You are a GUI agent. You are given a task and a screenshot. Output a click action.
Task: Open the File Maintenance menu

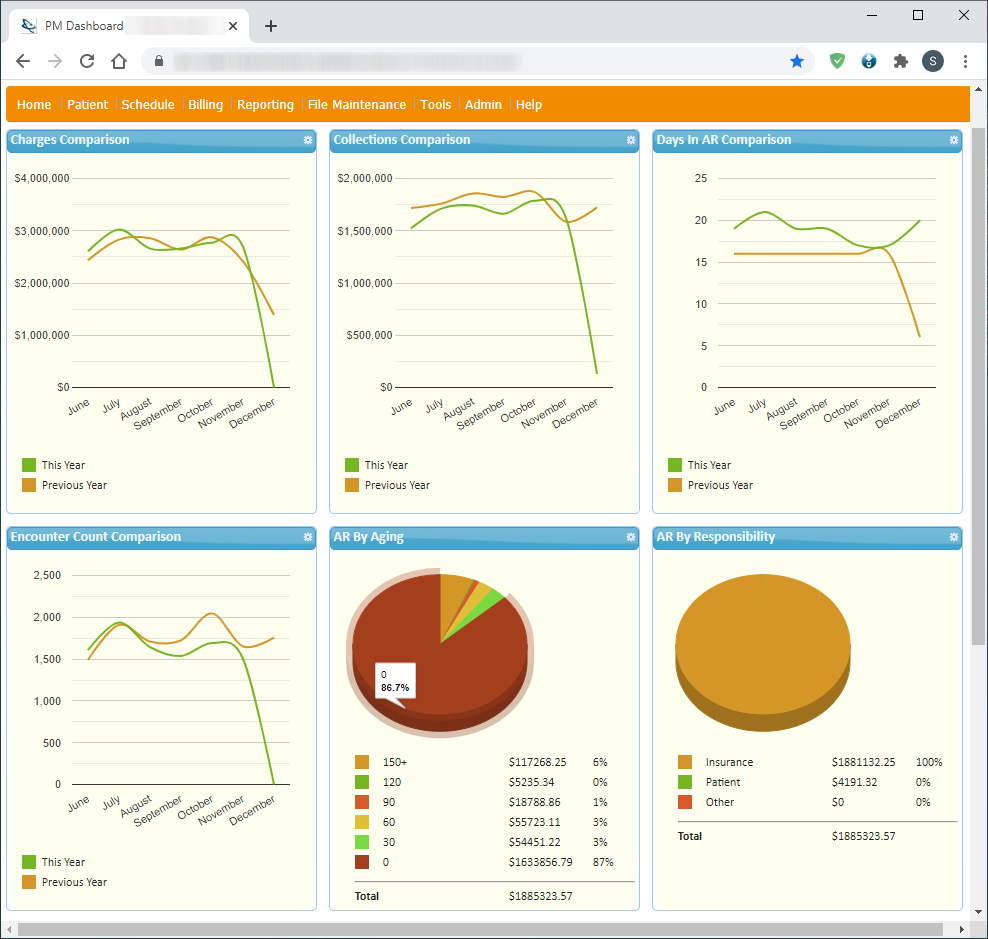coord(356,104)
